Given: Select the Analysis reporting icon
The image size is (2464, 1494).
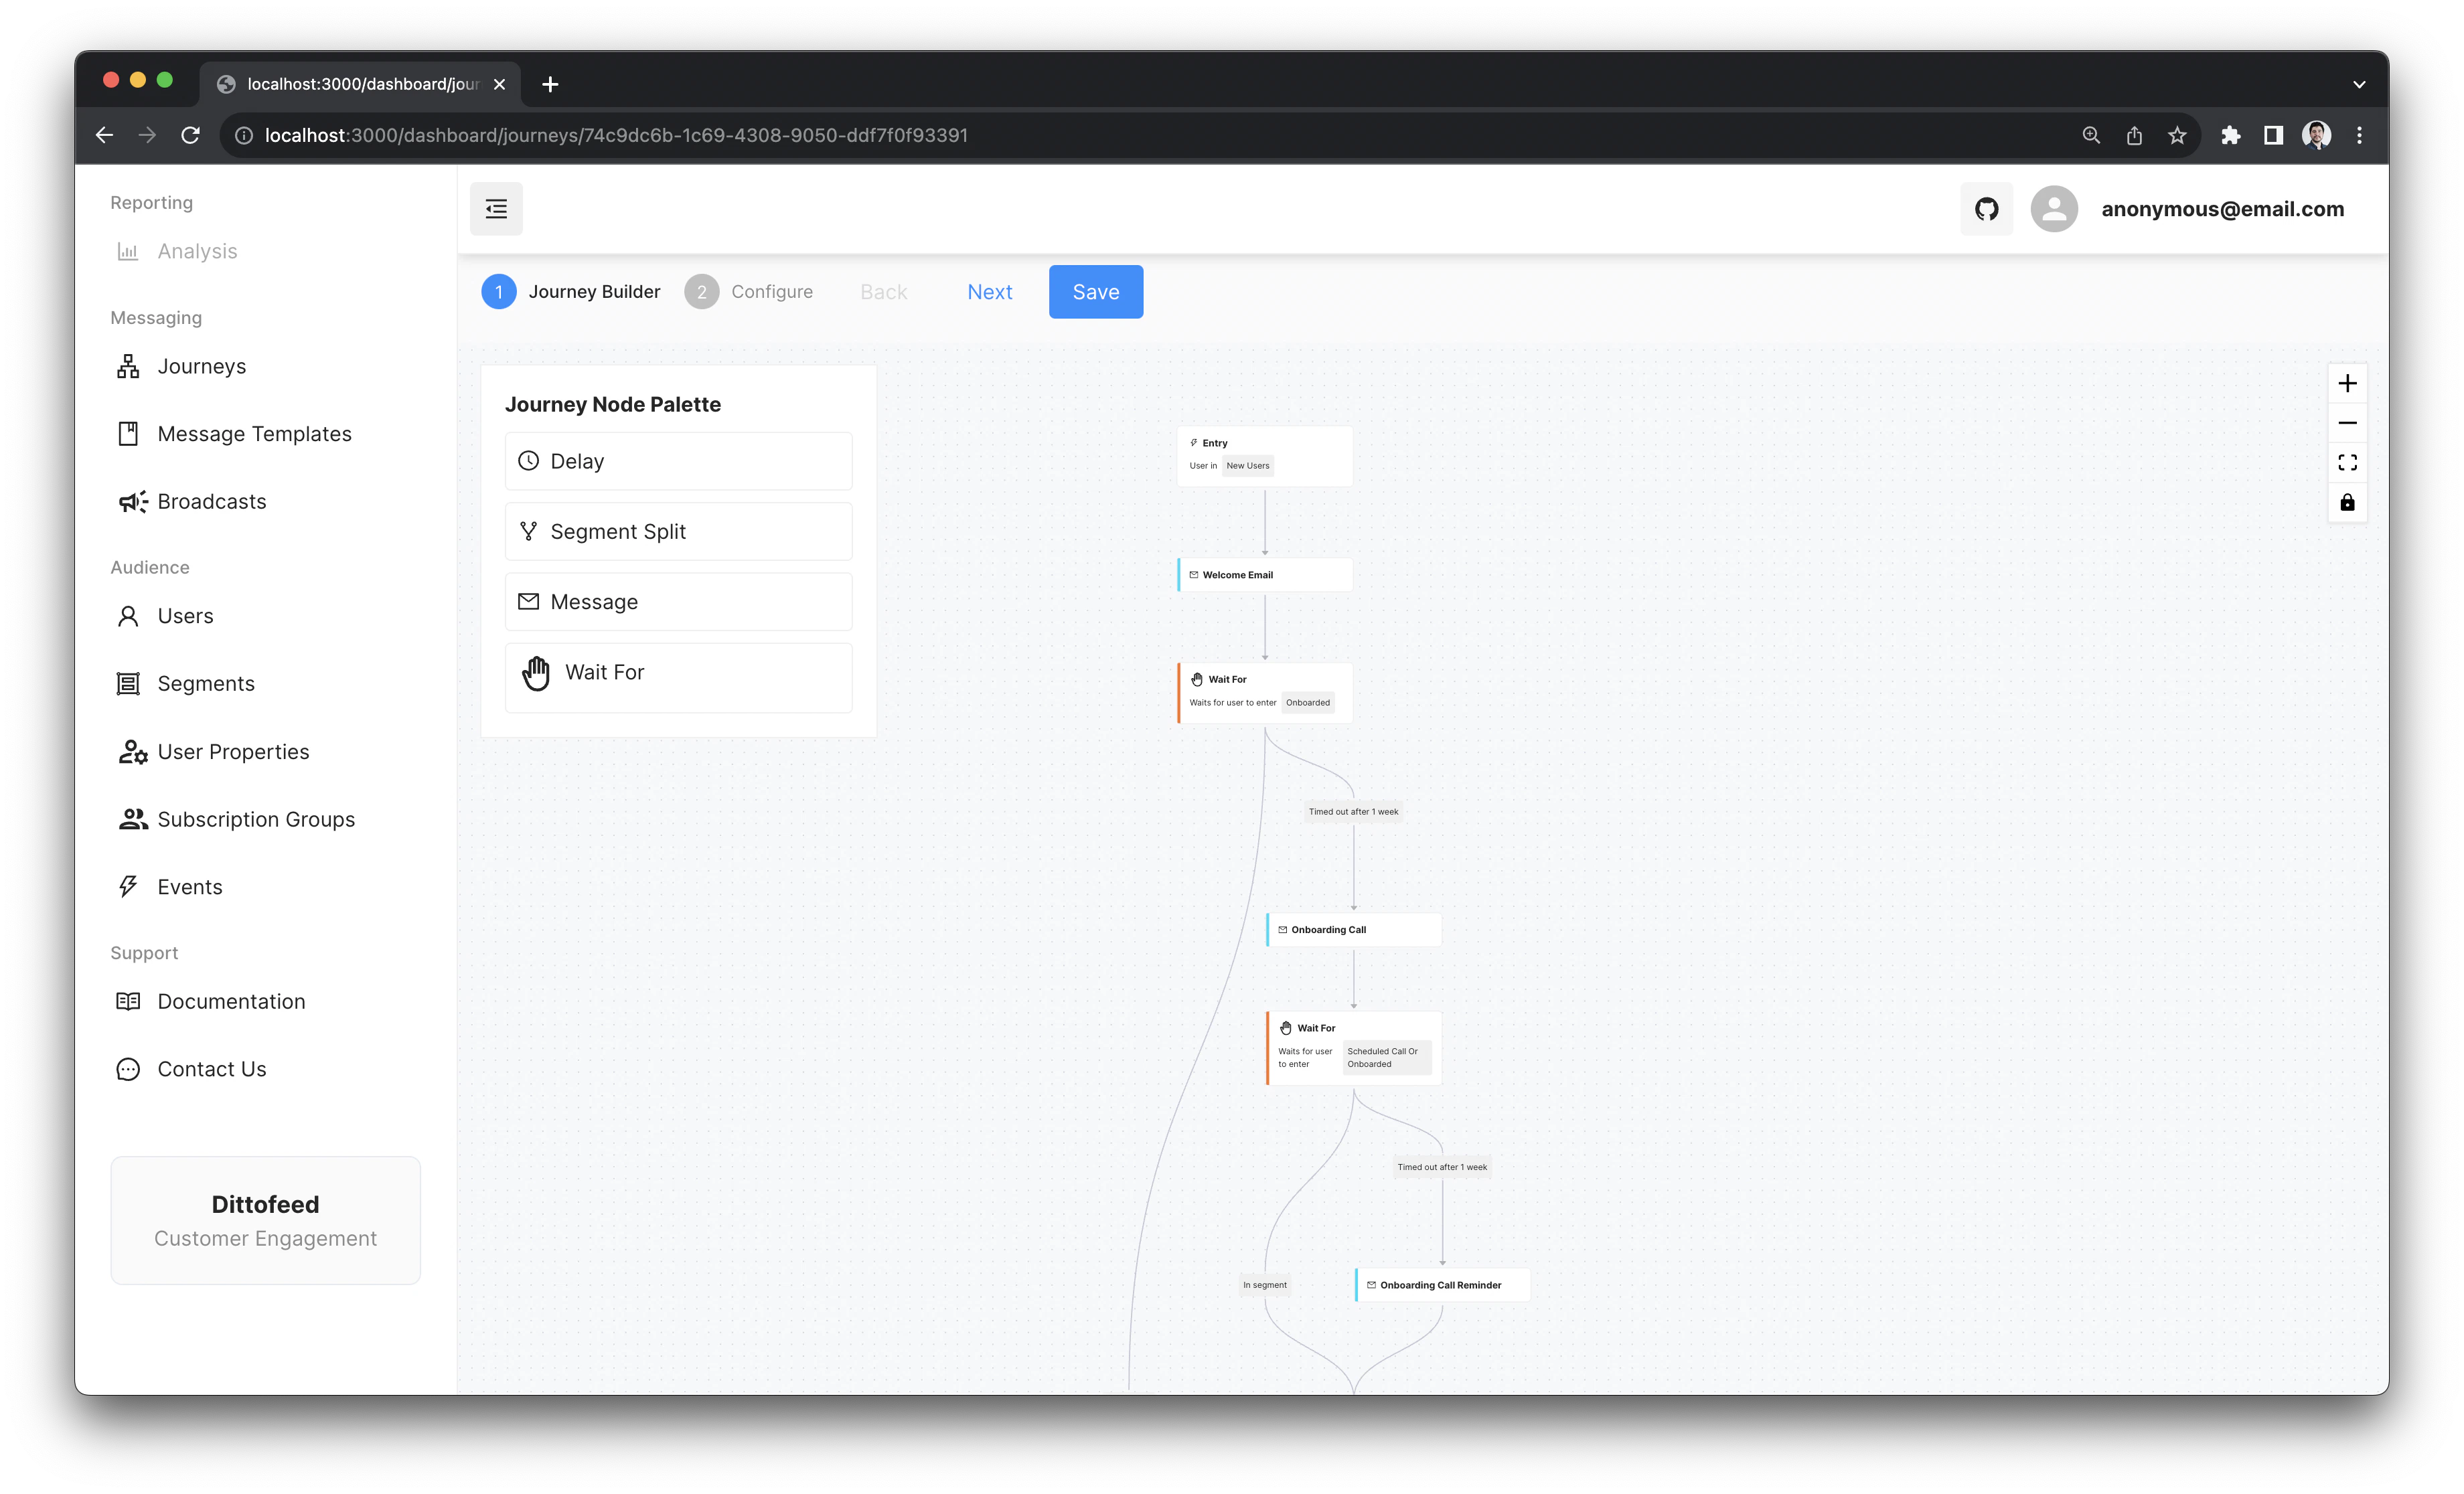Looking at the screenshot, I should (128, 251).
